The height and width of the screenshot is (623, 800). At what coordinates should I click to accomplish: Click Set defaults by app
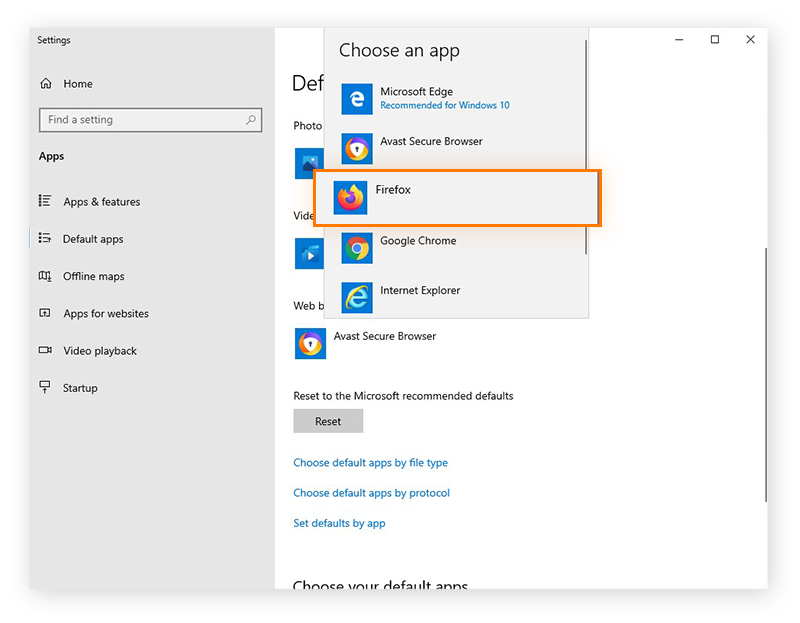339,522
